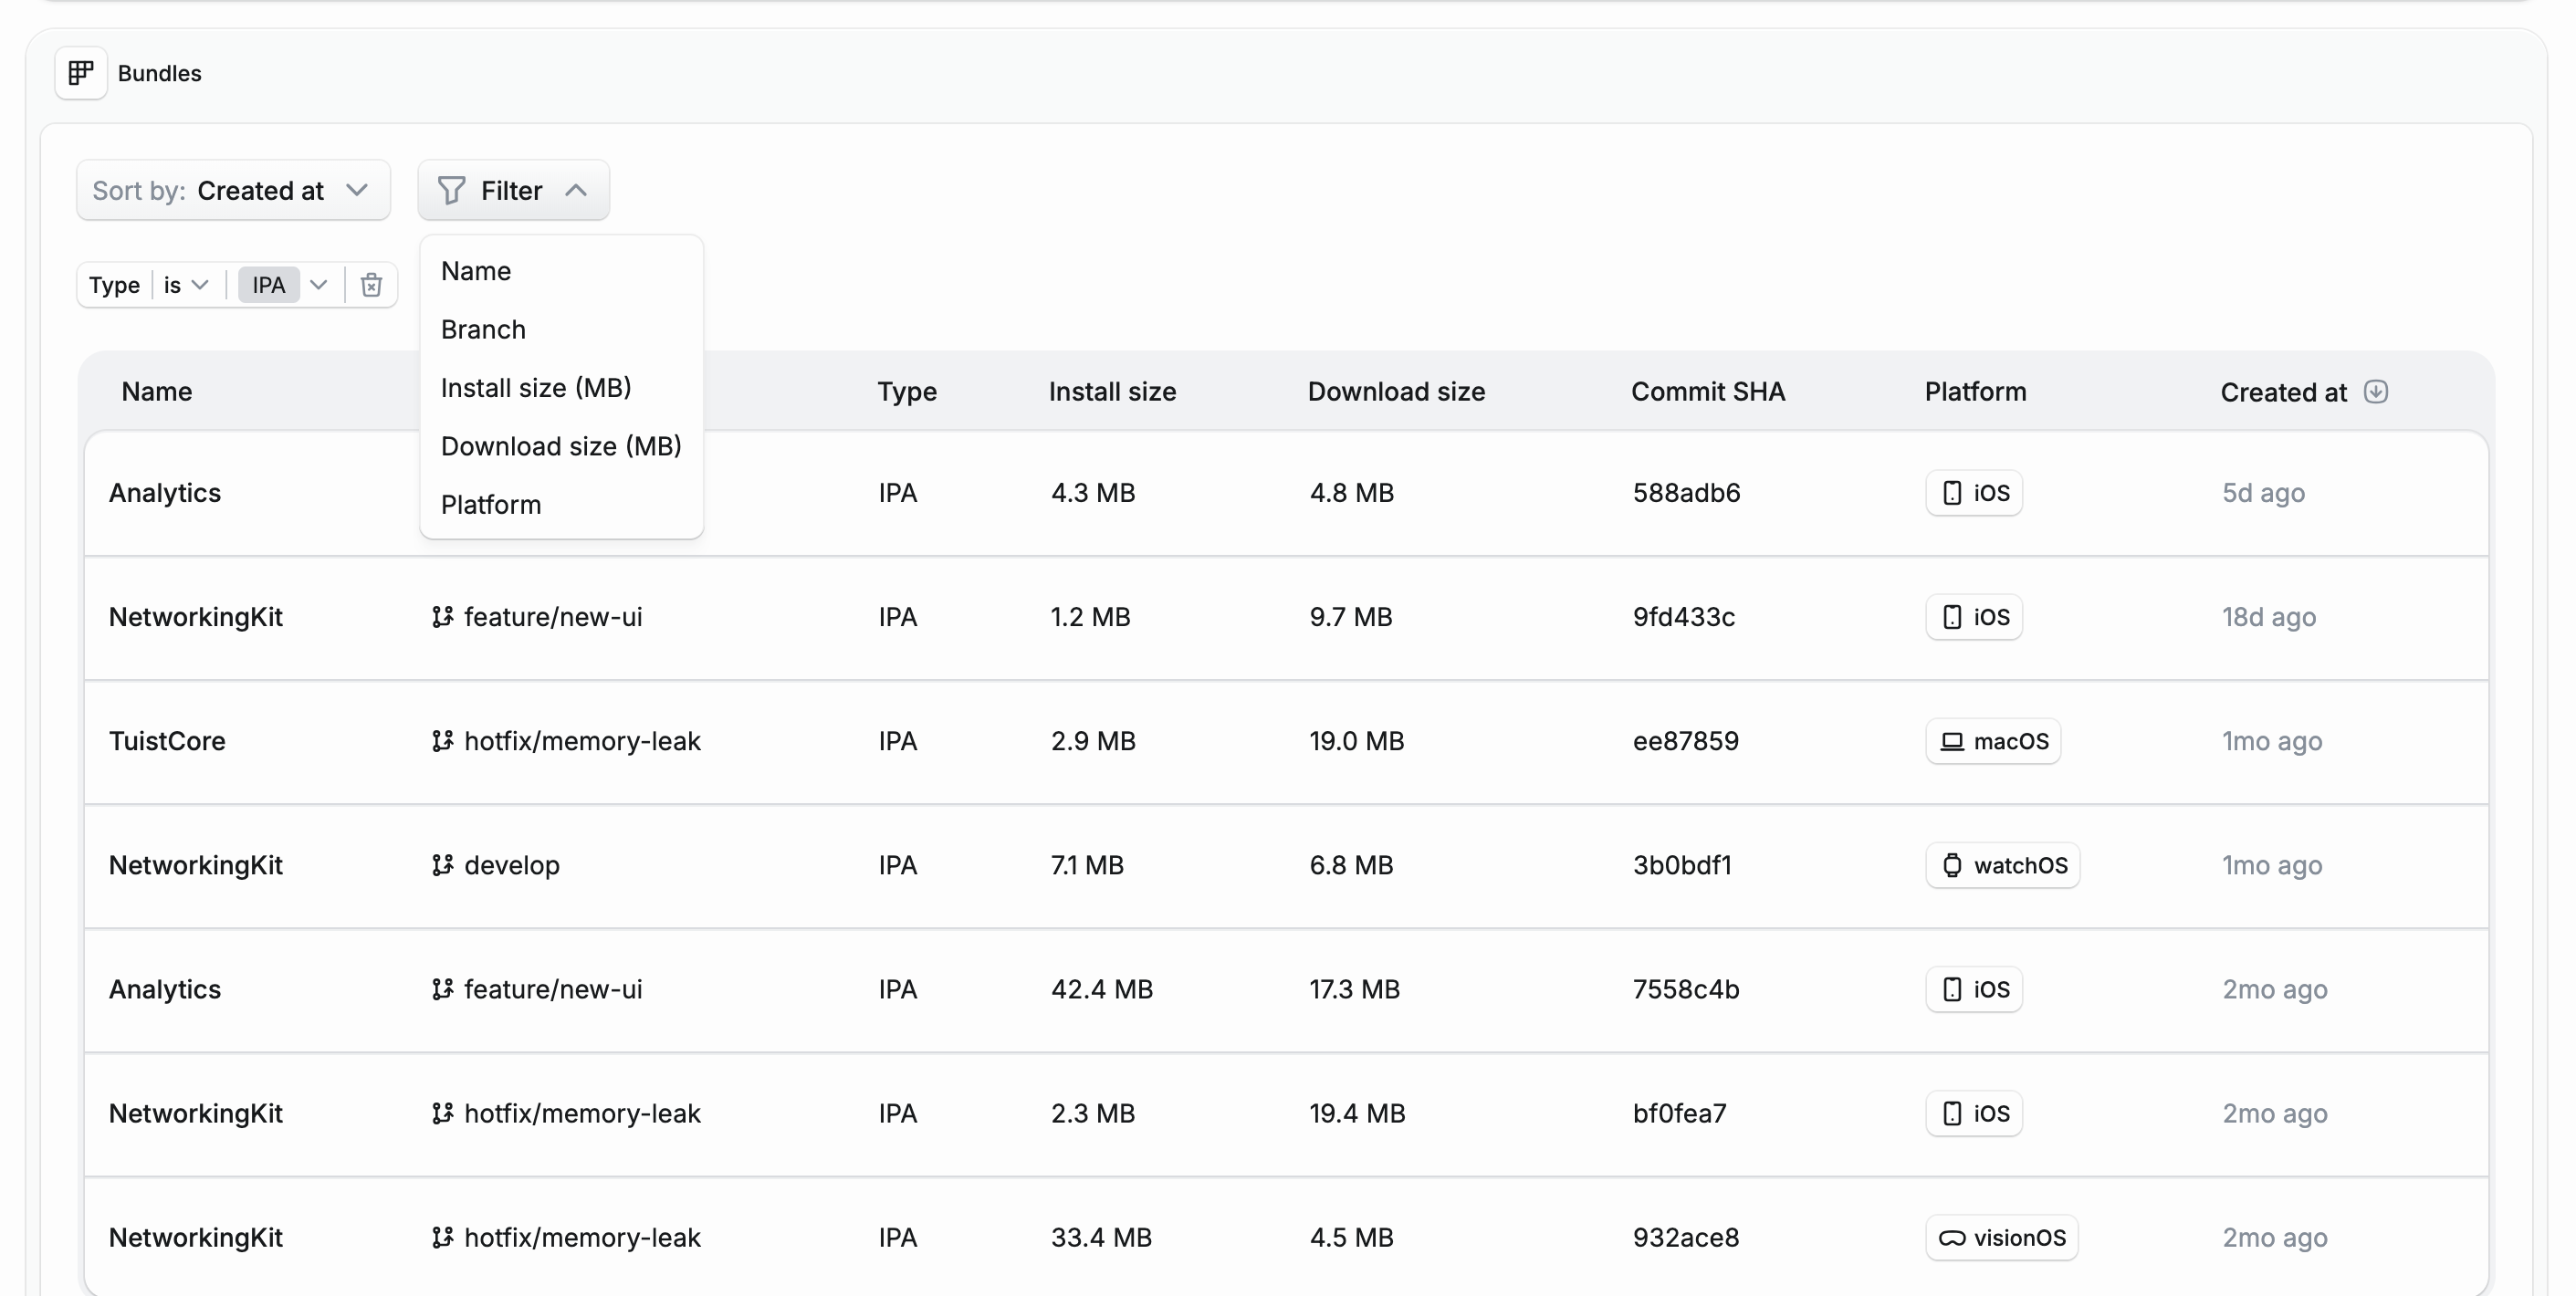Select Platform from the filter menu

click(490, 504)
